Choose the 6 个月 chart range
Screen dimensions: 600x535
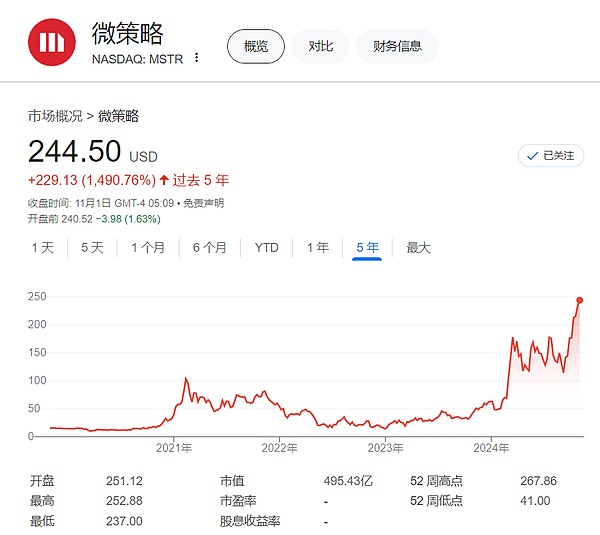[209, 248]
